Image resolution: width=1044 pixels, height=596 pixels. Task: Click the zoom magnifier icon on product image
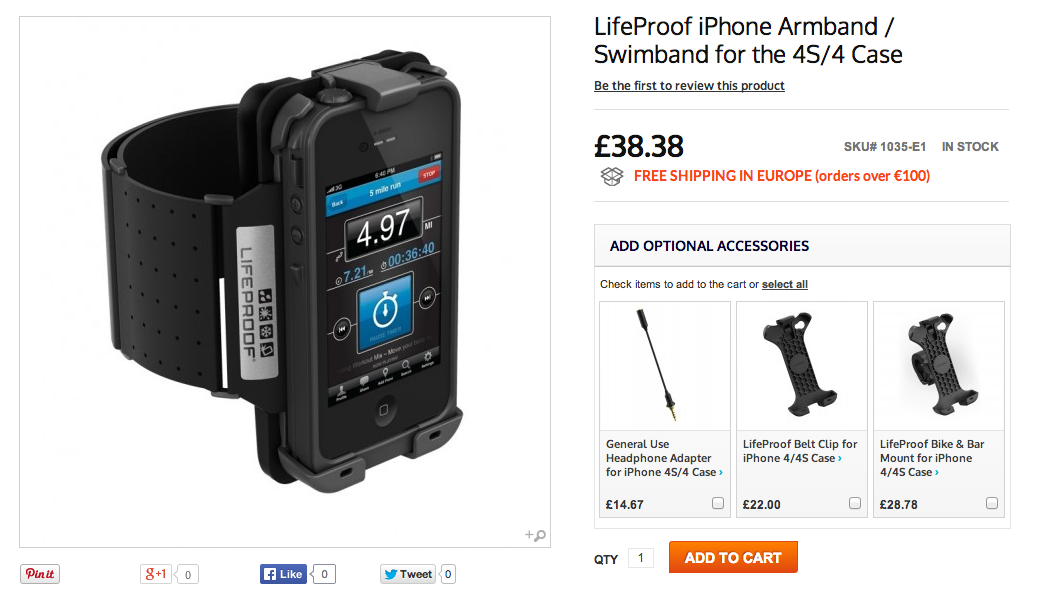535,535
